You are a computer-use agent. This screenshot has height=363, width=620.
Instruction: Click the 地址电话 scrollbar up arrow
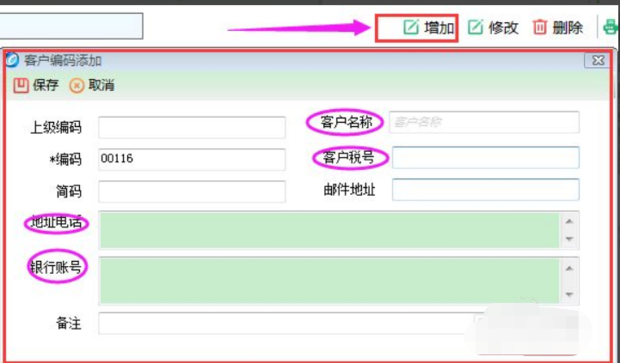[x=569, y=221]
